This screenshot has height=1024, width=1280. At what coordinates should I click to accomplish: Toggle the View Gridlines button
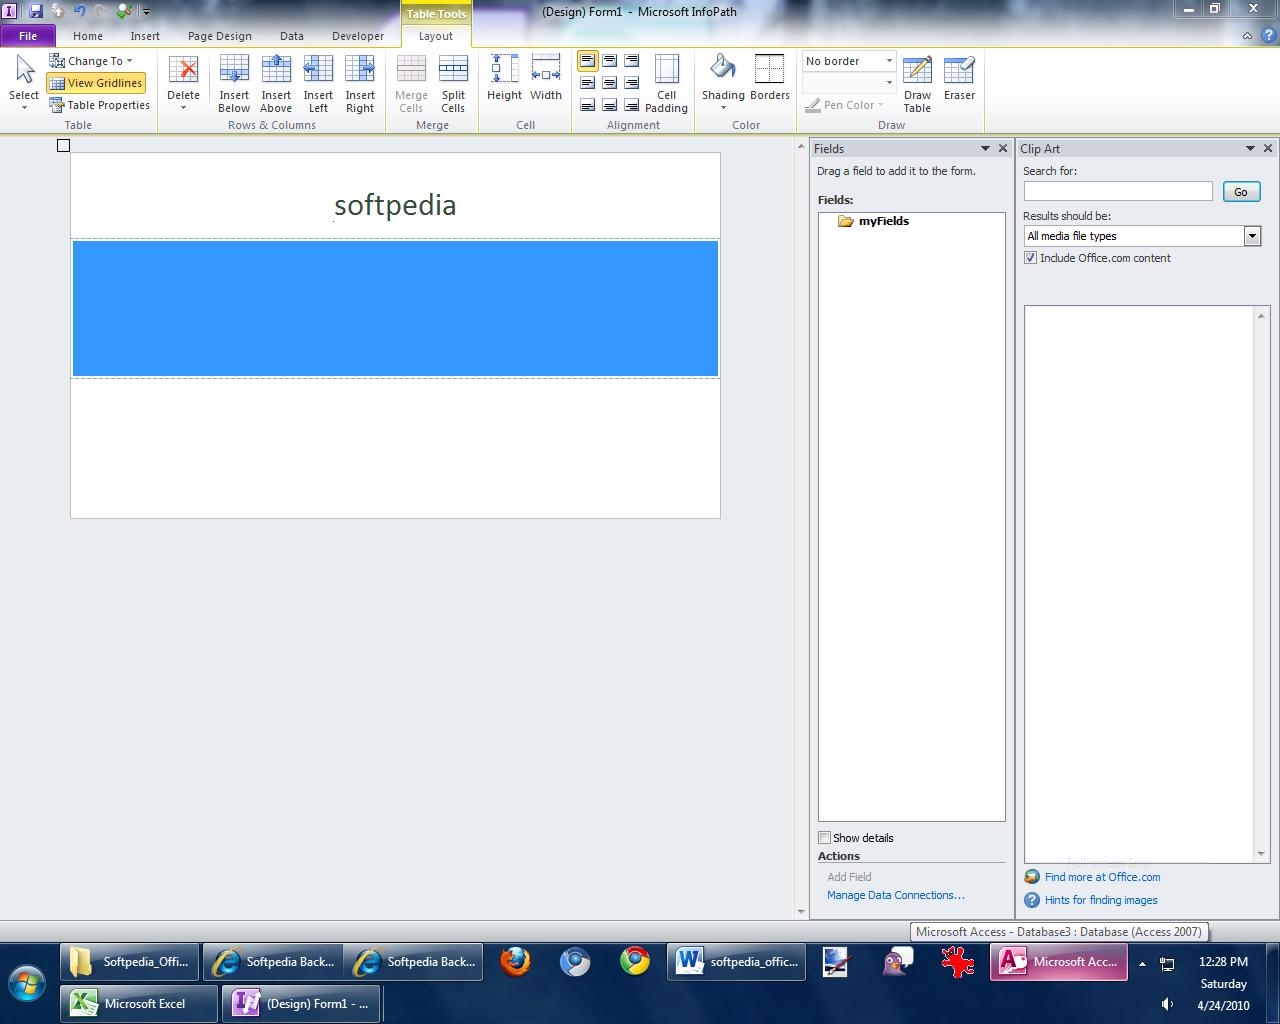pos(96,83)
